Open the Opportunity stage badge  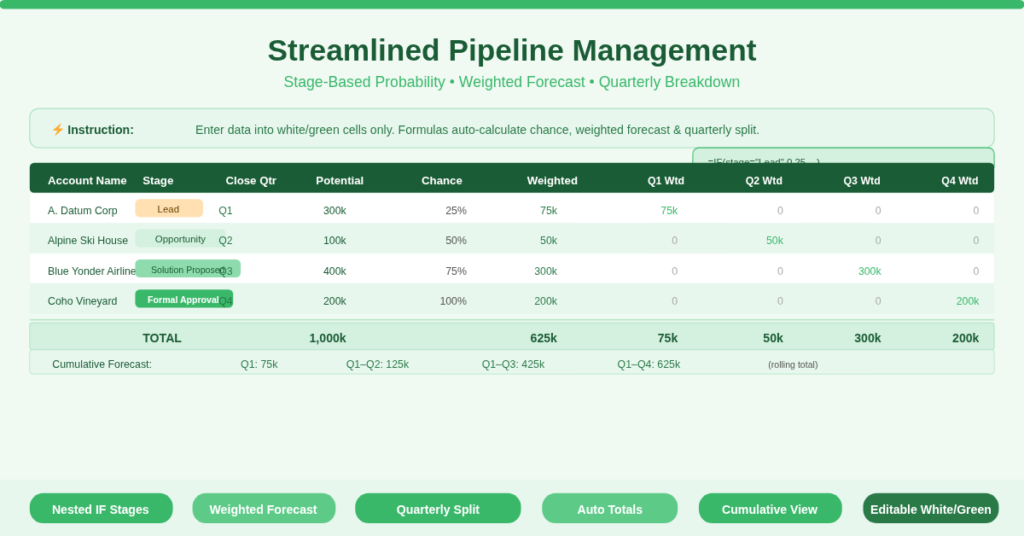click(x=180, y=239)
